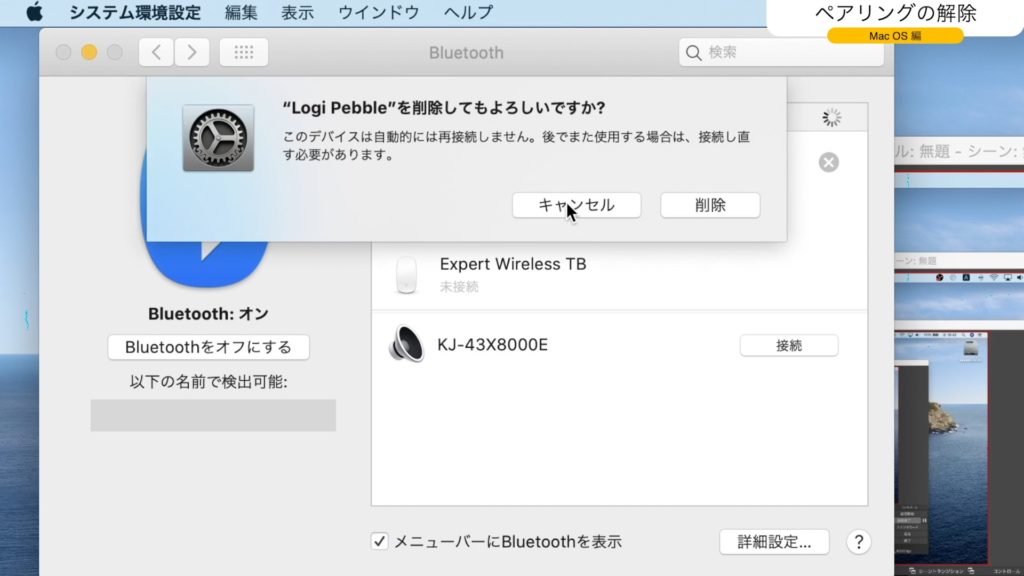Click the 未接続 status under Expert Wireless TB

click(459, 287)
